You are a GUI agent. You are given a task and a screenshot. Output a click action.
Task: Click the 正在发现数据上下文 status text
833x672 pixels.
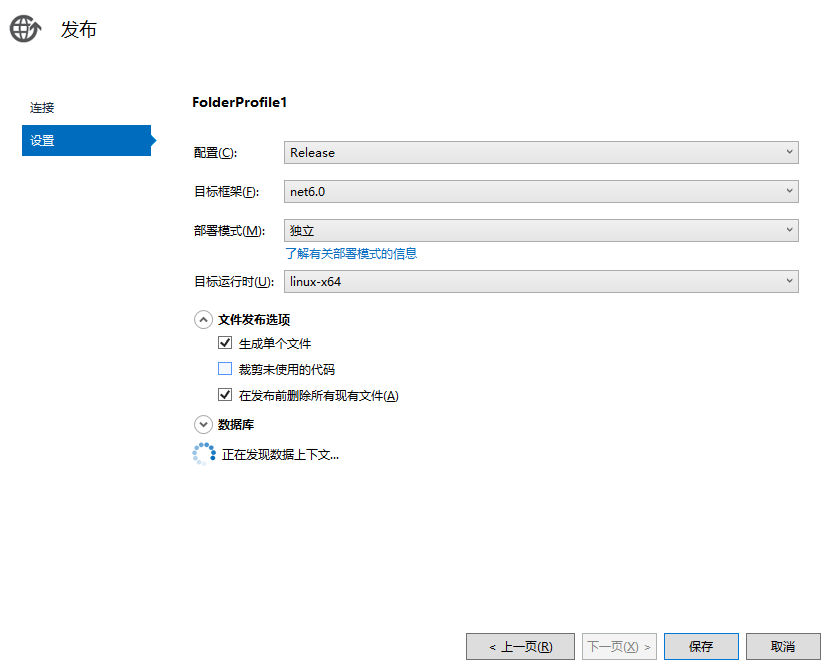coord(280,455)
